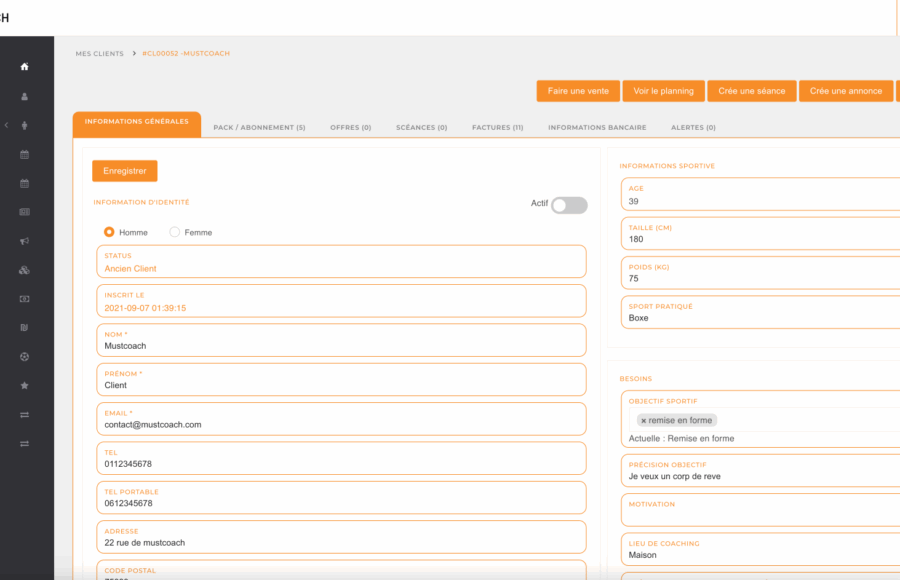This screenshot has height=580, width=900.
Task: Select the Homme radio button
Action: (109, 232)
